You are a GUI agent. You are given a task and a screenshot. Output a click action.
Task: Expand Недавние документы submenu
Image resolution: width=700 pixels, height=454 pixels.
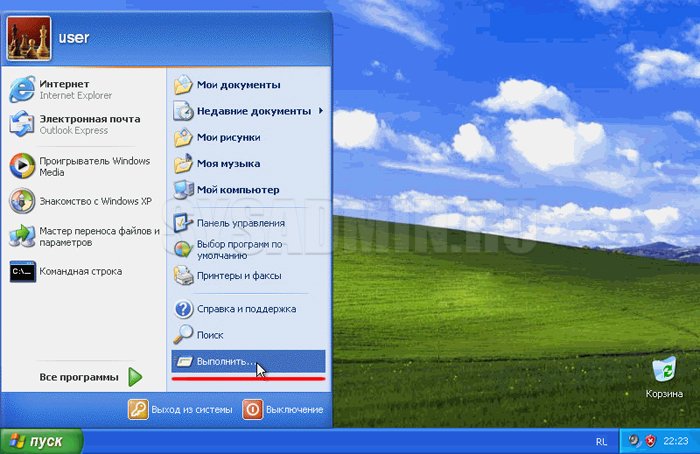pyautogui.click(x=253, y=111)
